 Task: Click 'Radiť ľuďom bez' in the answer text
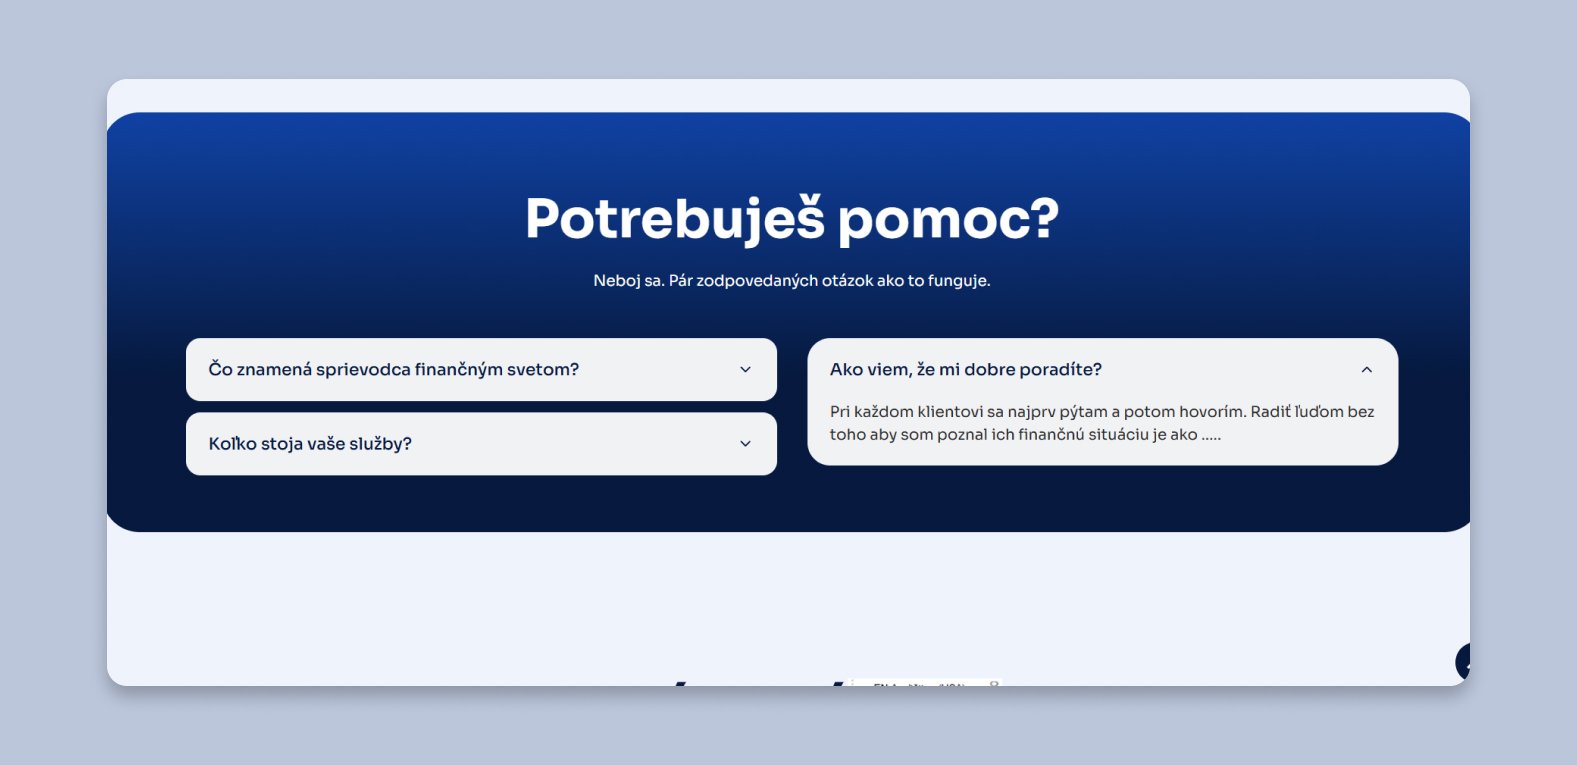(x=1312, y=412)
